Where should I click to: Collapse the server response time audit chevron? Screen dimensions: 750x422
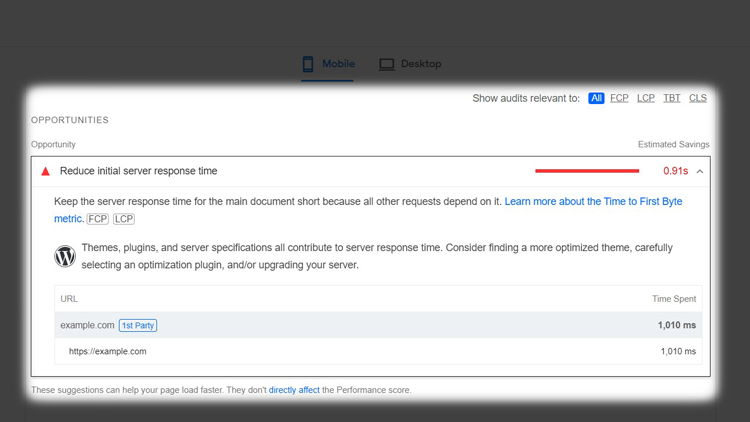(700, 172)
